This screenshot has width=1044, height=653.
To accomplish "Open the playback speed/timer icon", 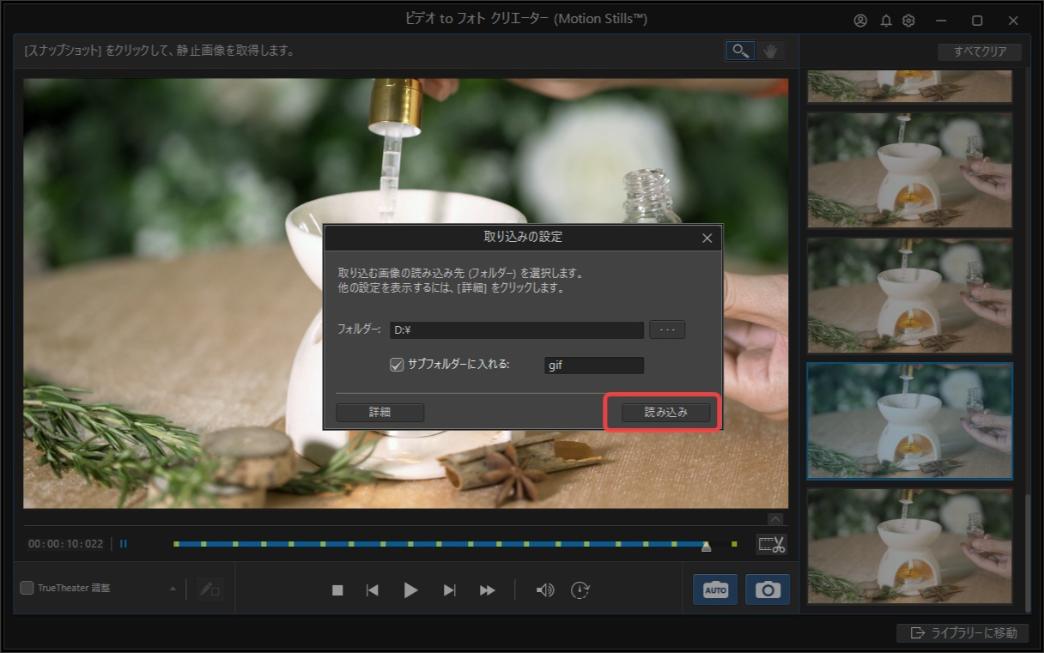I will coord(582,589).
